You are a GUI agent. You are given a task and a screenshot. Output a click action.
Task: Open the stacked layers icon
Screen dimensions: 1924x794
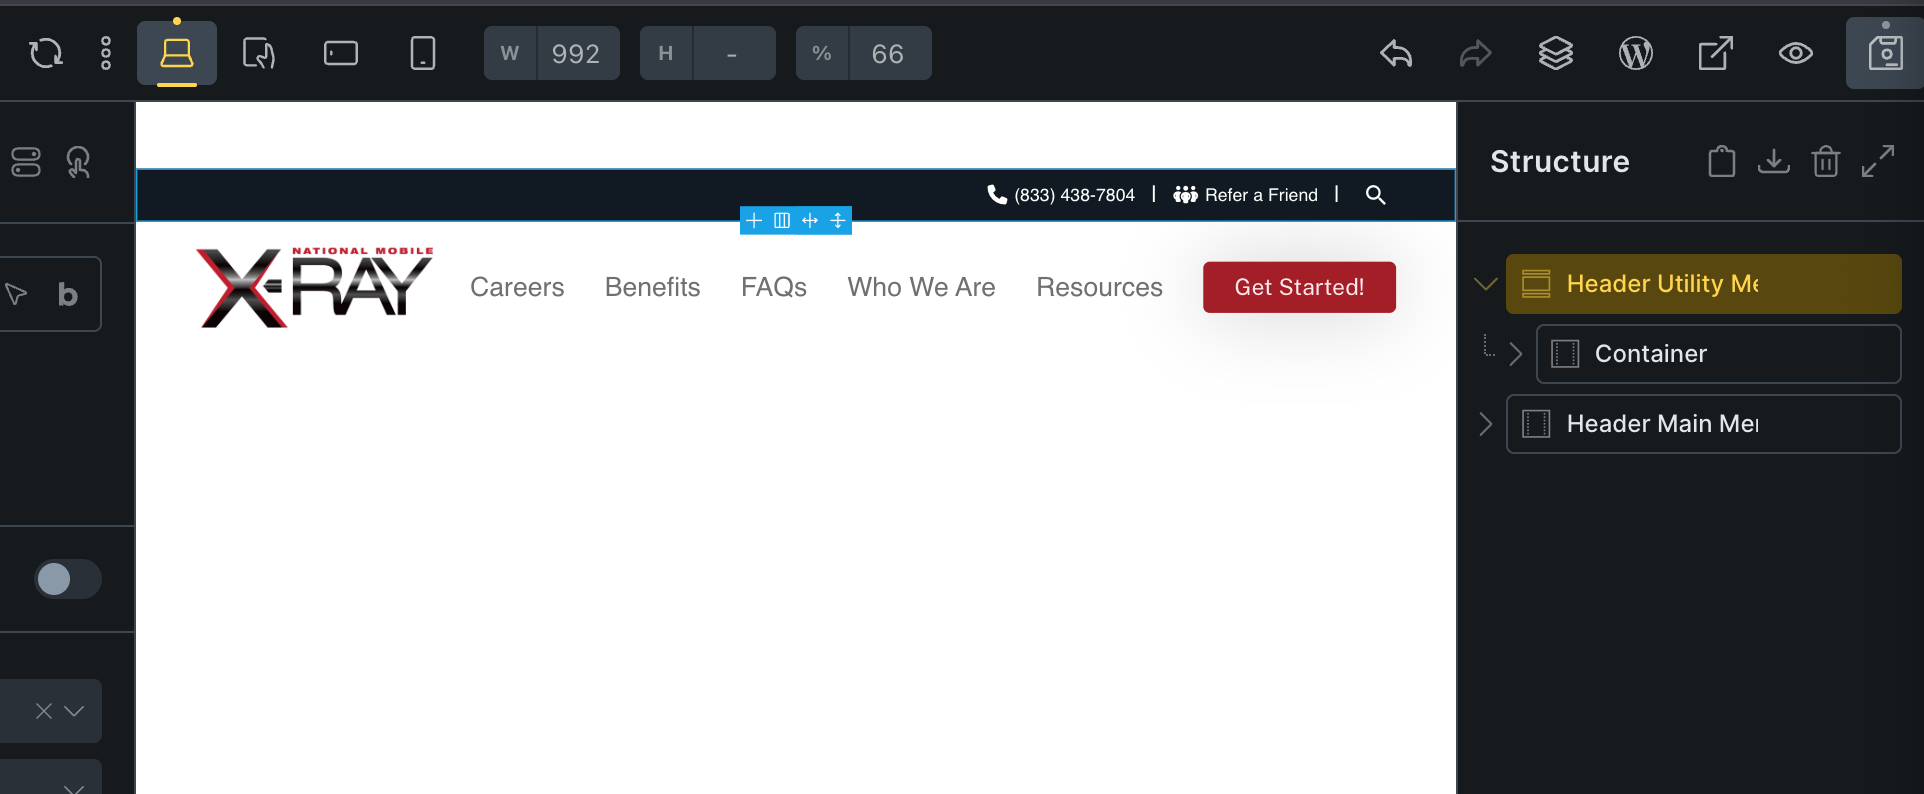click(1556, 53)
